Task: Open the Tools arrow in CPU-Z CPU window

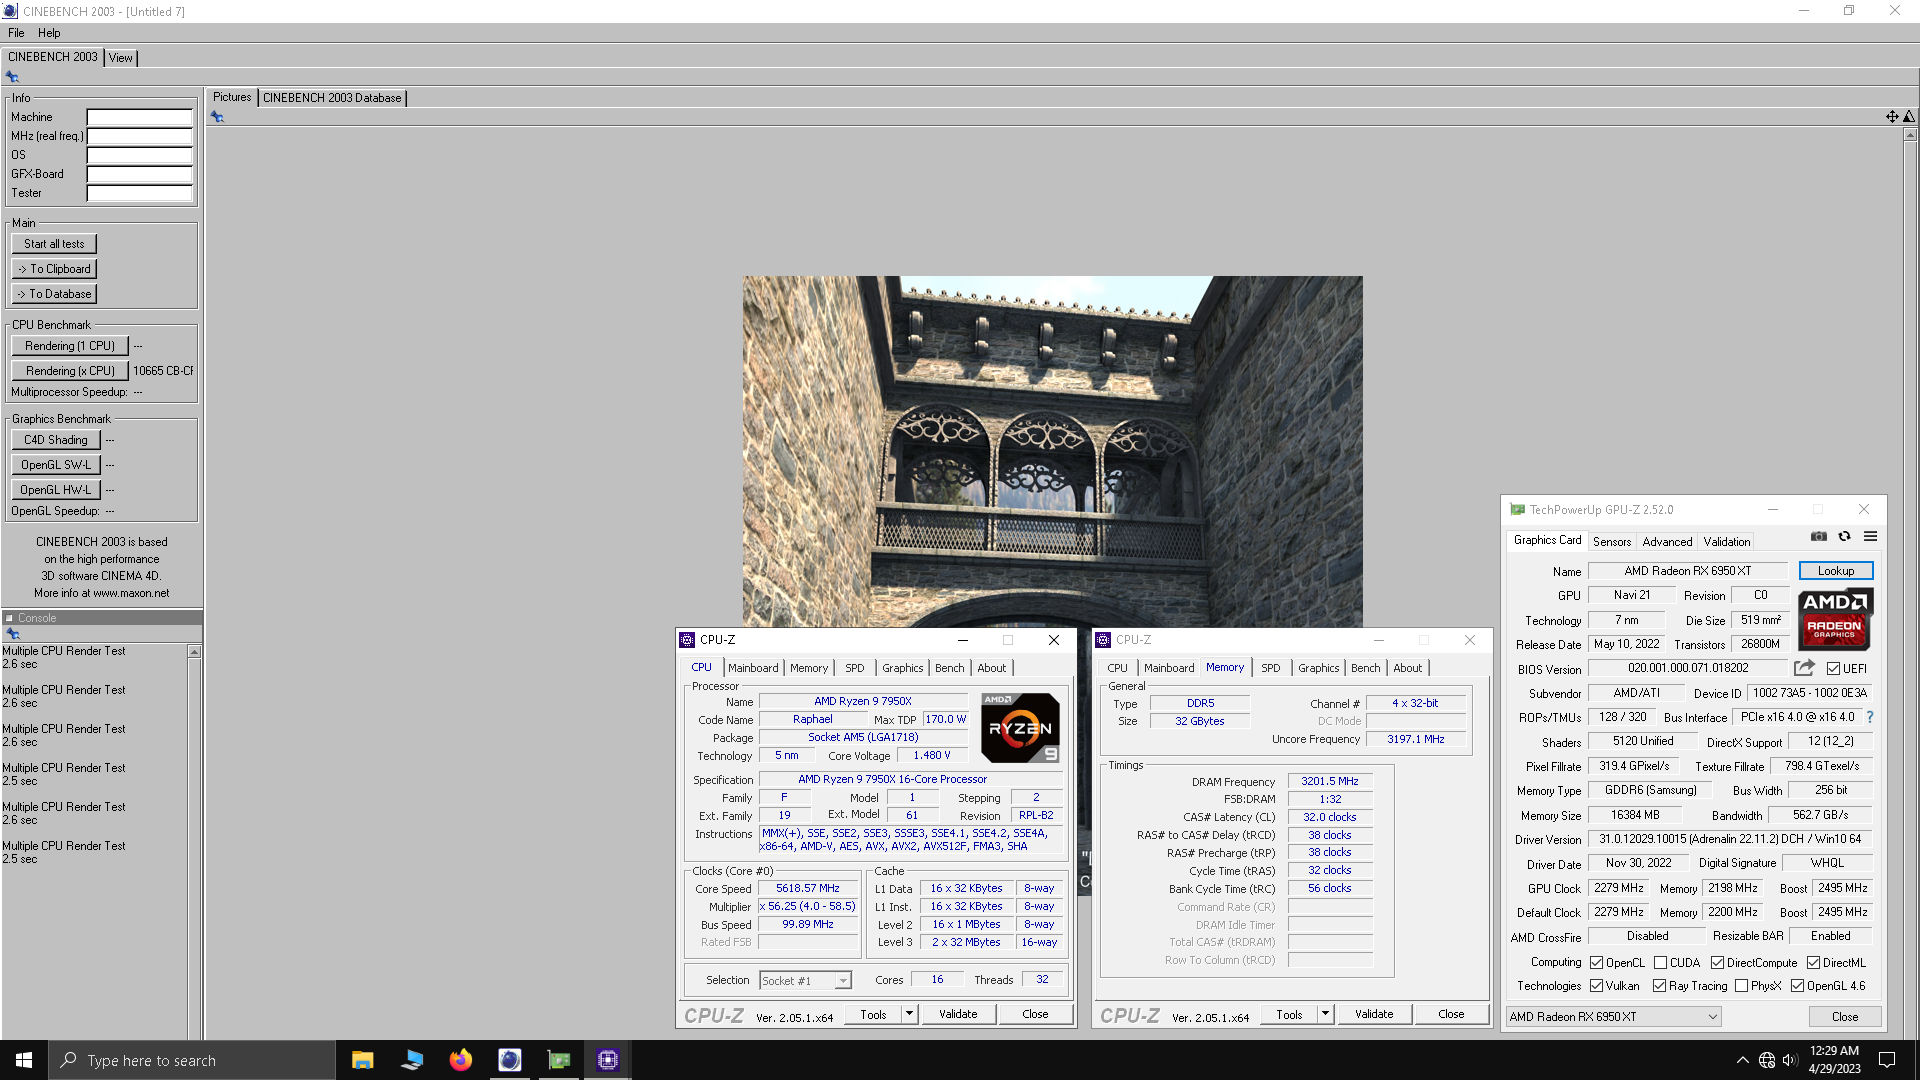Action: tap(909, 1014)
